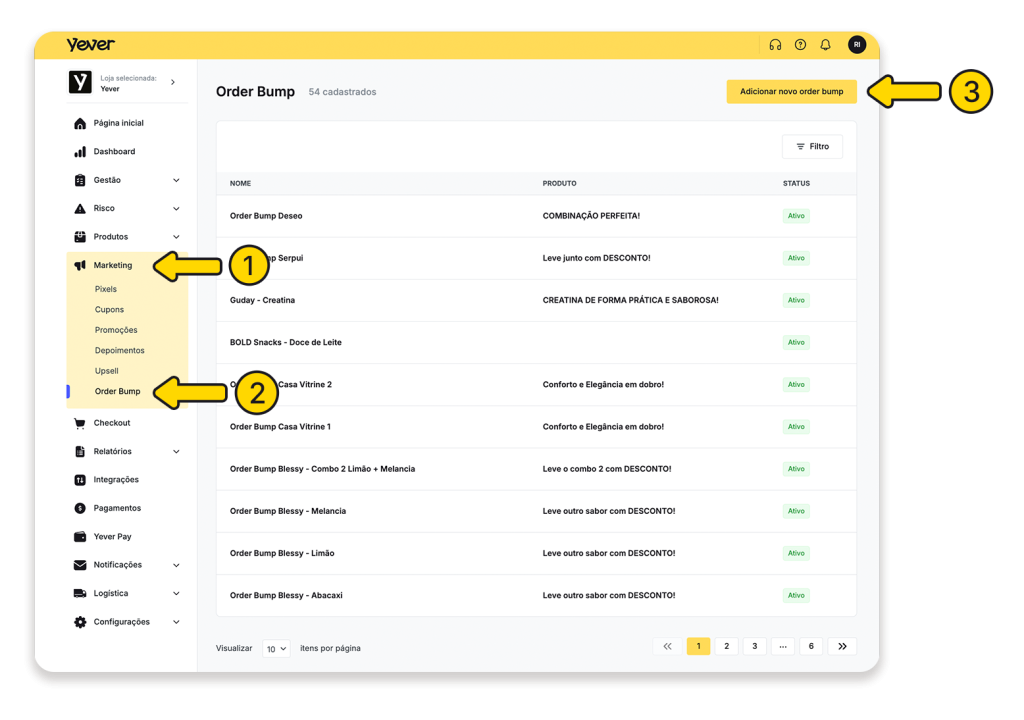Open the Guday - Creatina row
This screenshot has width=1024, height=720.
[x=262, y=300]
